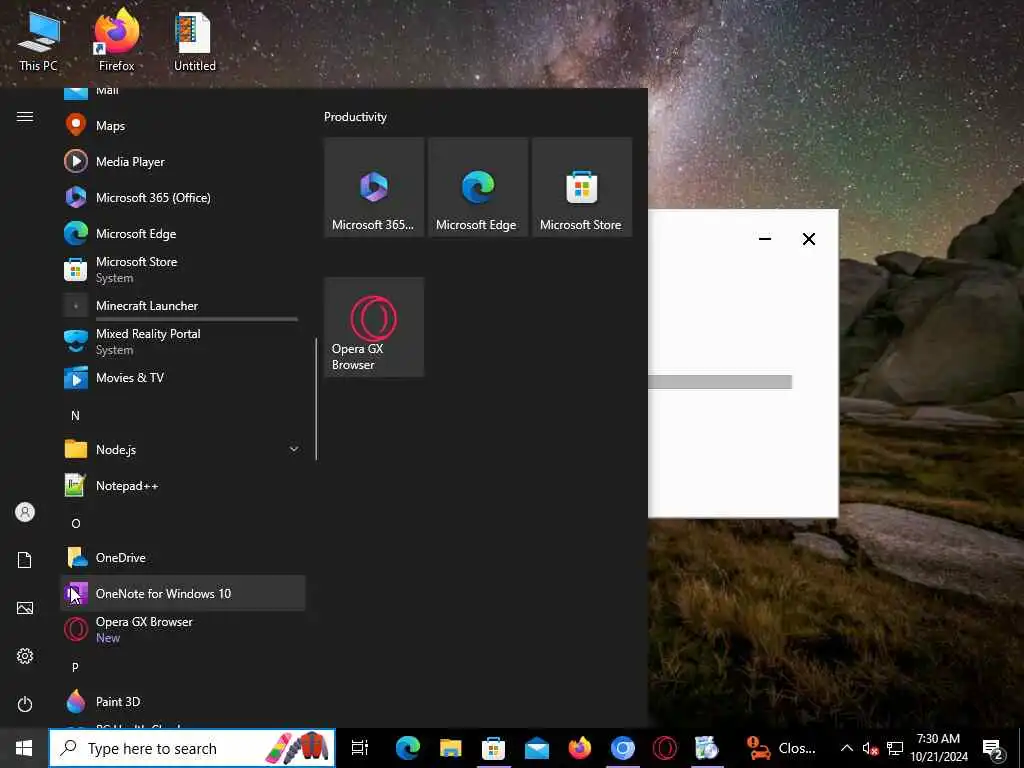
Task: Select This PC desktop icon
Action: click(38, 42)
